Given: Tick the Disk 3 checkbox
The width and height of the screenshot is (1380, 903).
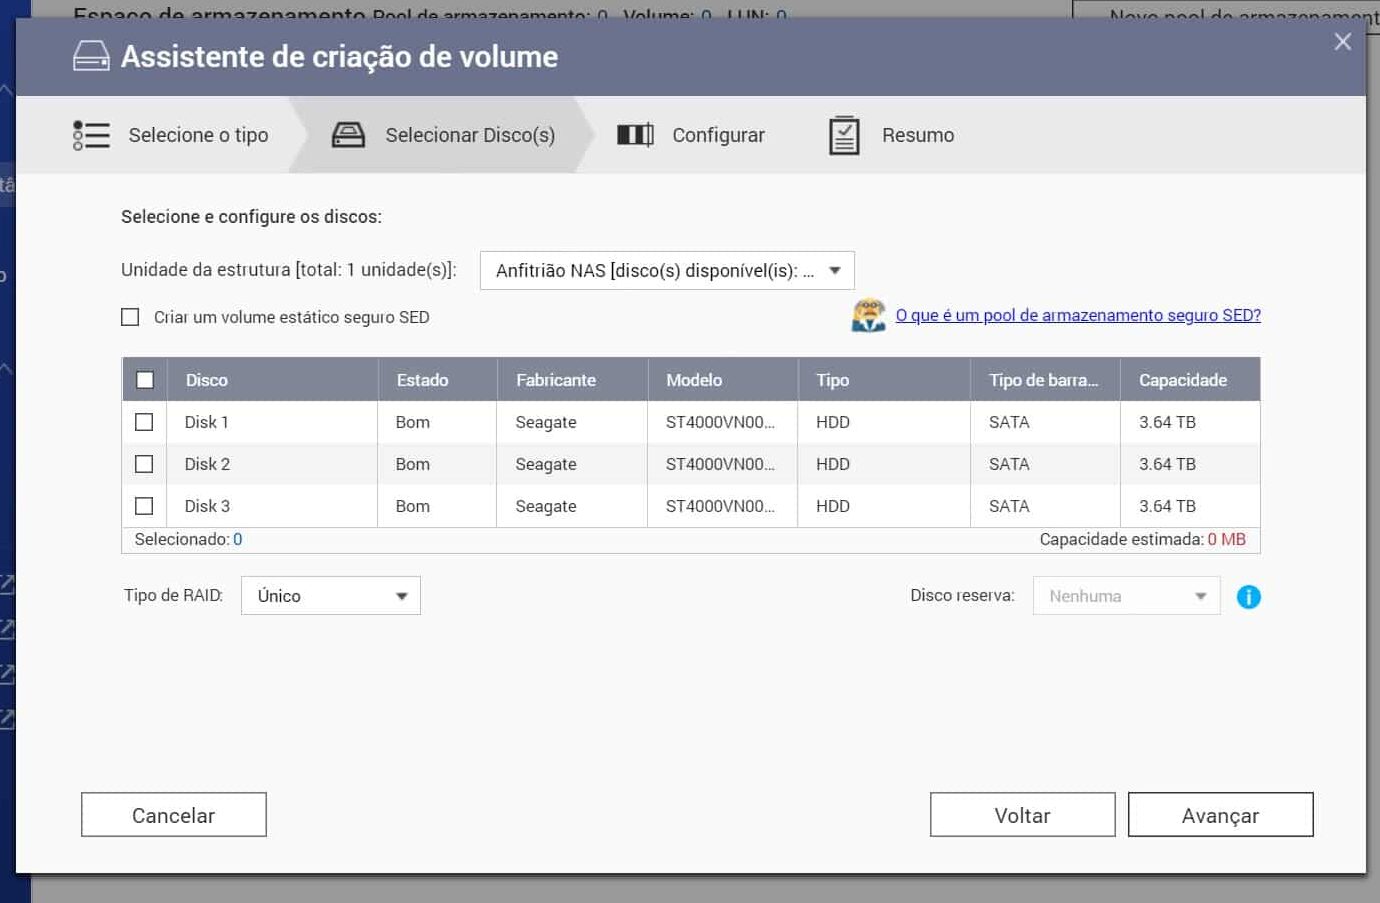Looking at the screenshot, I should [x=144, y=506].
